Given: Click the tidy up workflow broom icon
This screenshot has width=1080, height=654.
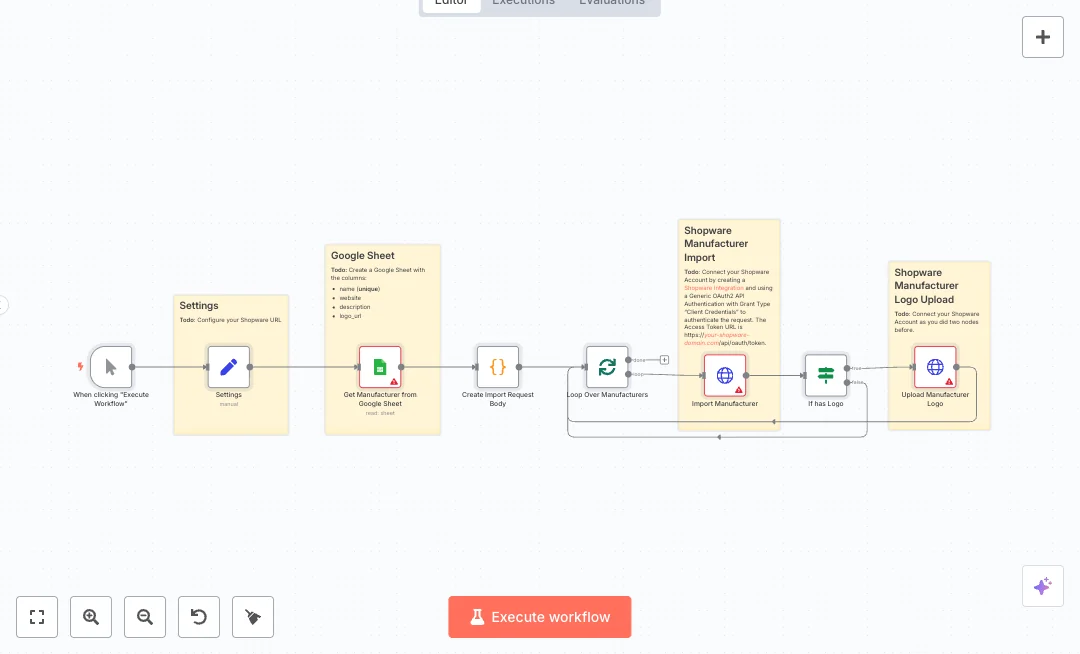Looking at the screenshot, I should [x=253, y=617].
